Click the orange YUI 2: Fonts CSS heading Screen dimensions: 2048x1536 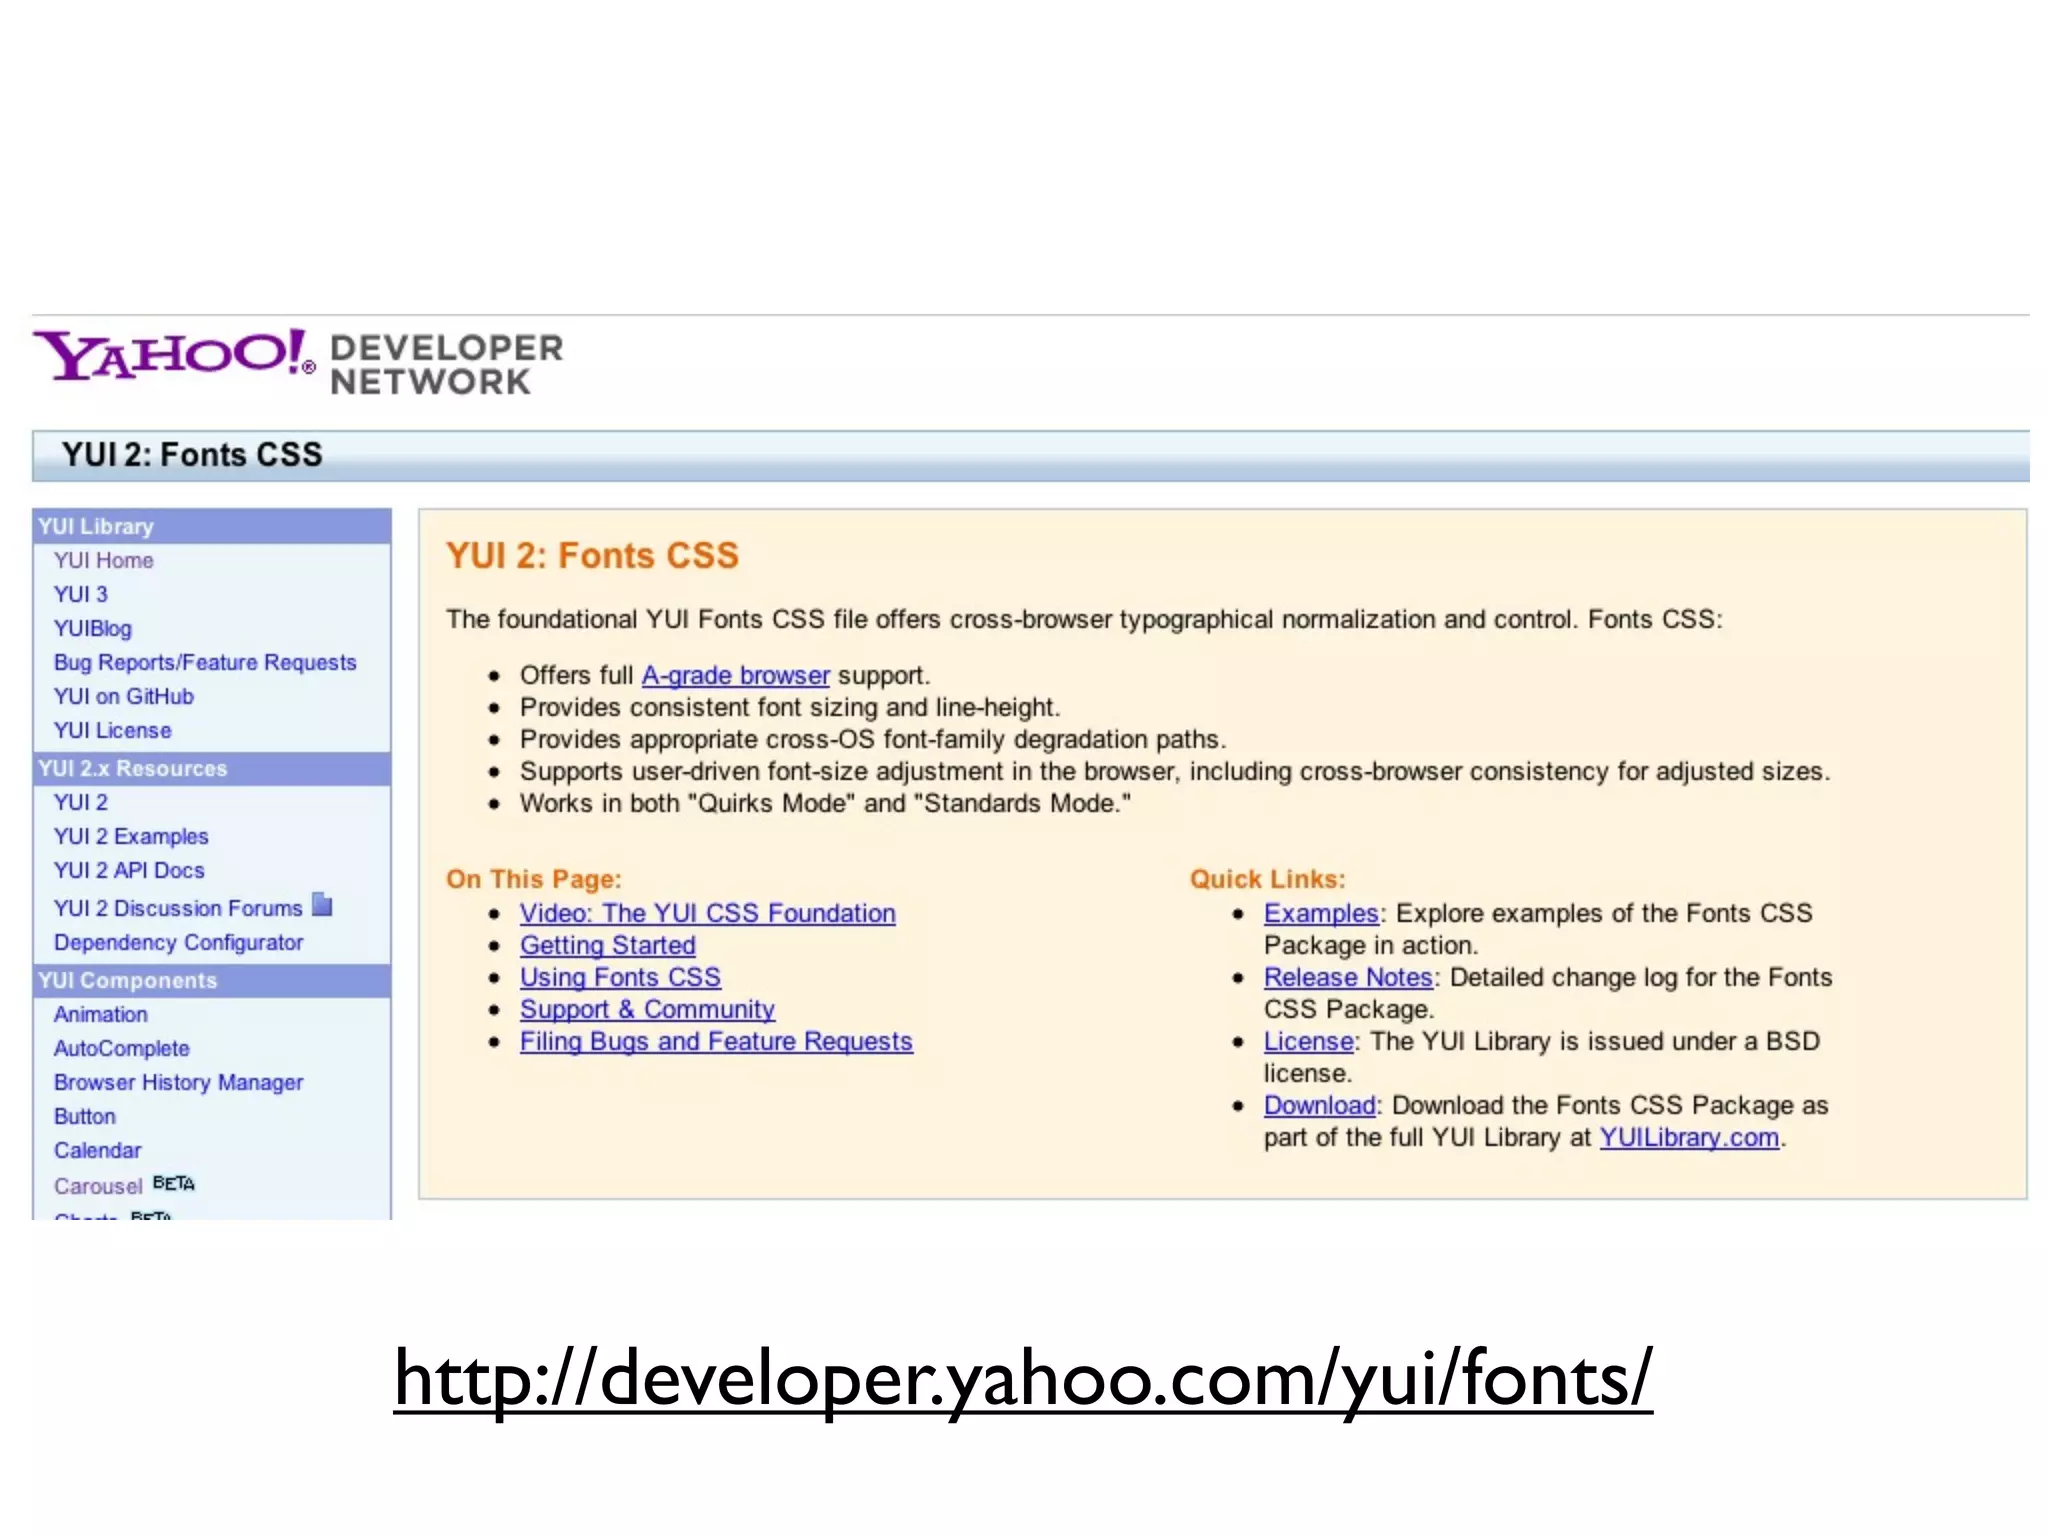[592, 555]
